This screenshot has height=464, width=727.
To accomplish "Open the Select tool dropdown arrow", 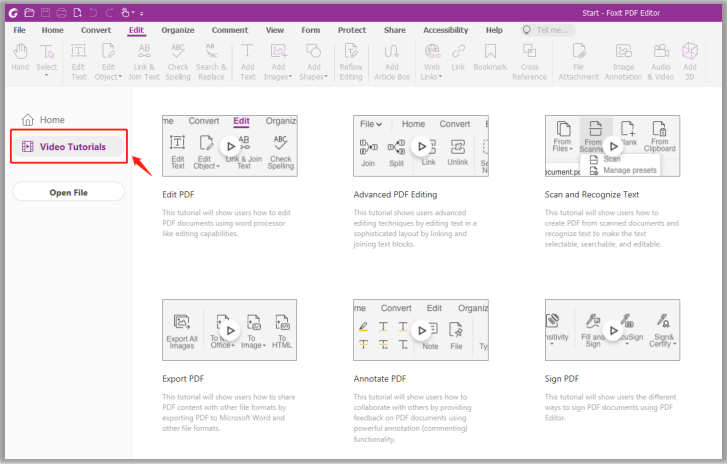I will [x=46, y=76].
